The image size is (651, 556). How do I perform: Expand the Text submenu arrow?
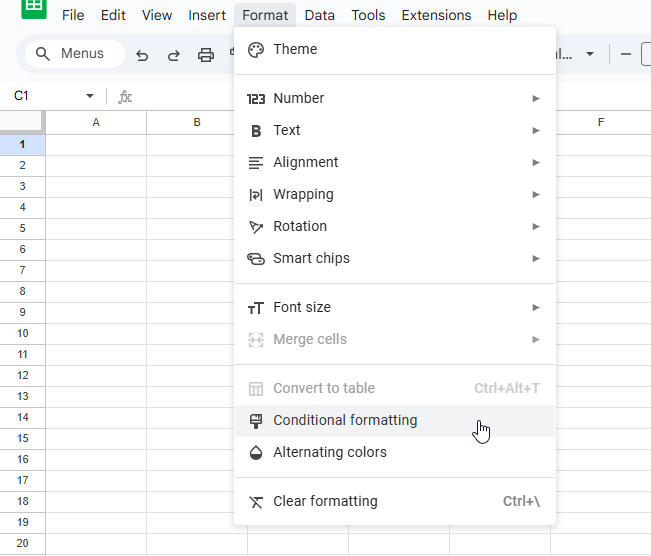click(x=536, y=131)
